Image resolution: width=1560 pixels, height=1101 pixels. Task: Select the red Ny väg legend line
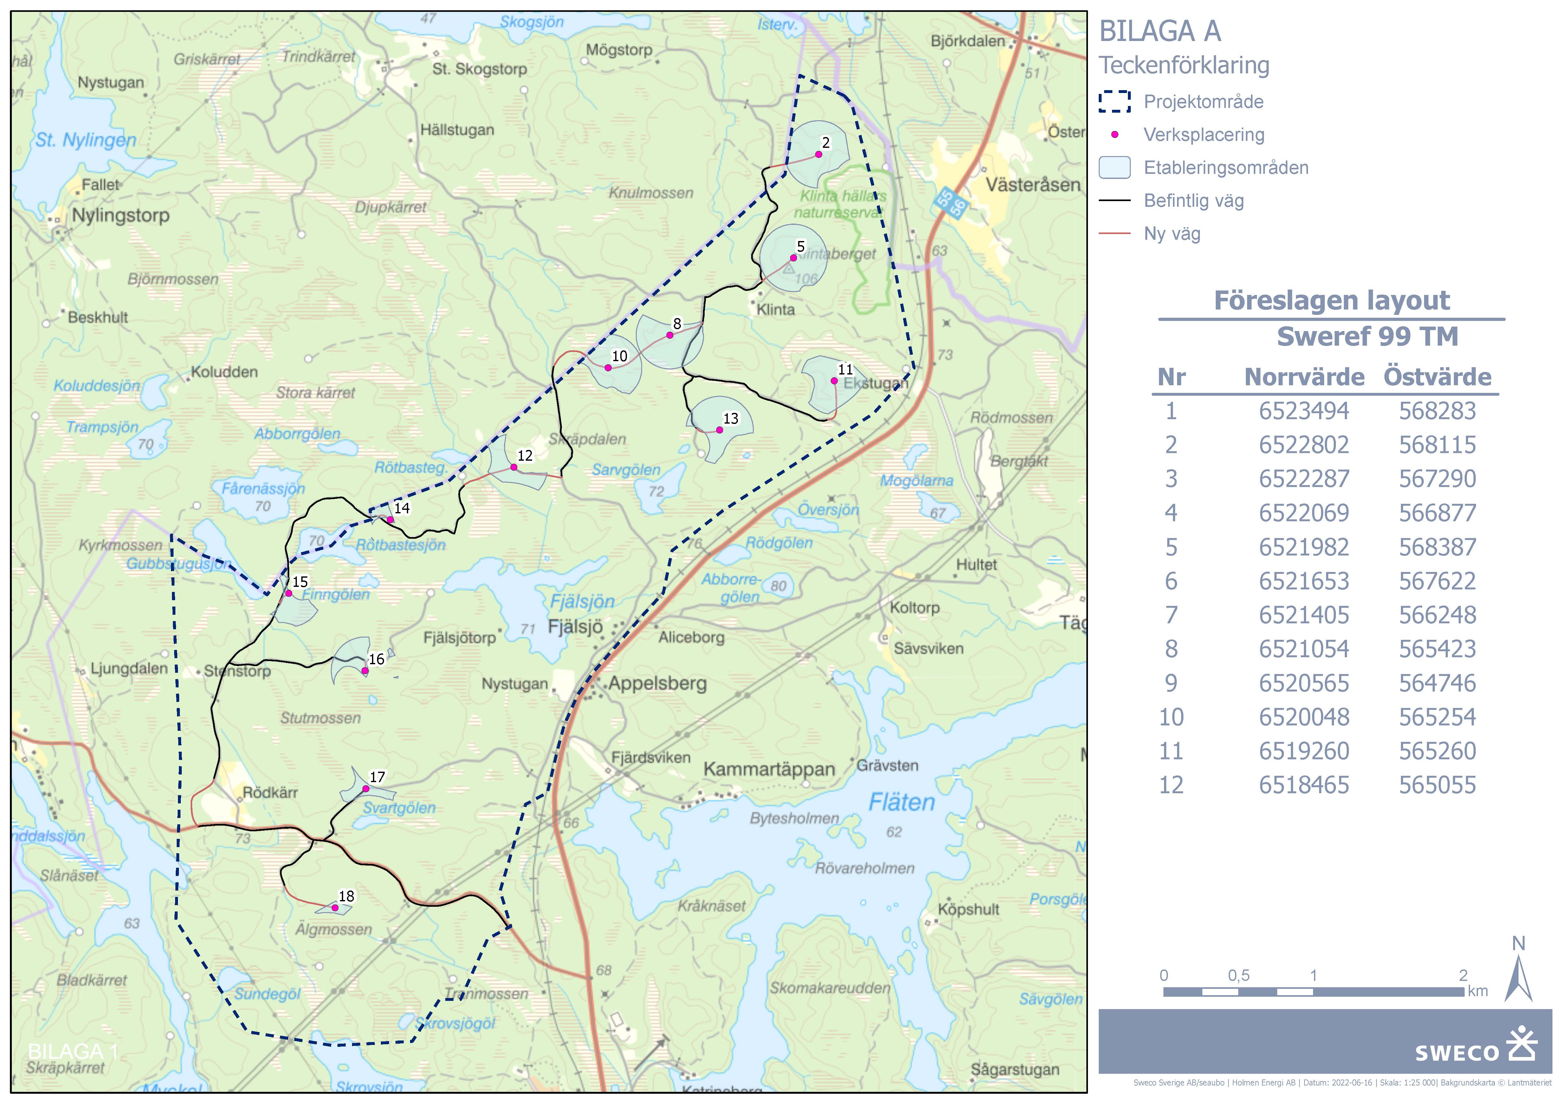[1115, 234]
